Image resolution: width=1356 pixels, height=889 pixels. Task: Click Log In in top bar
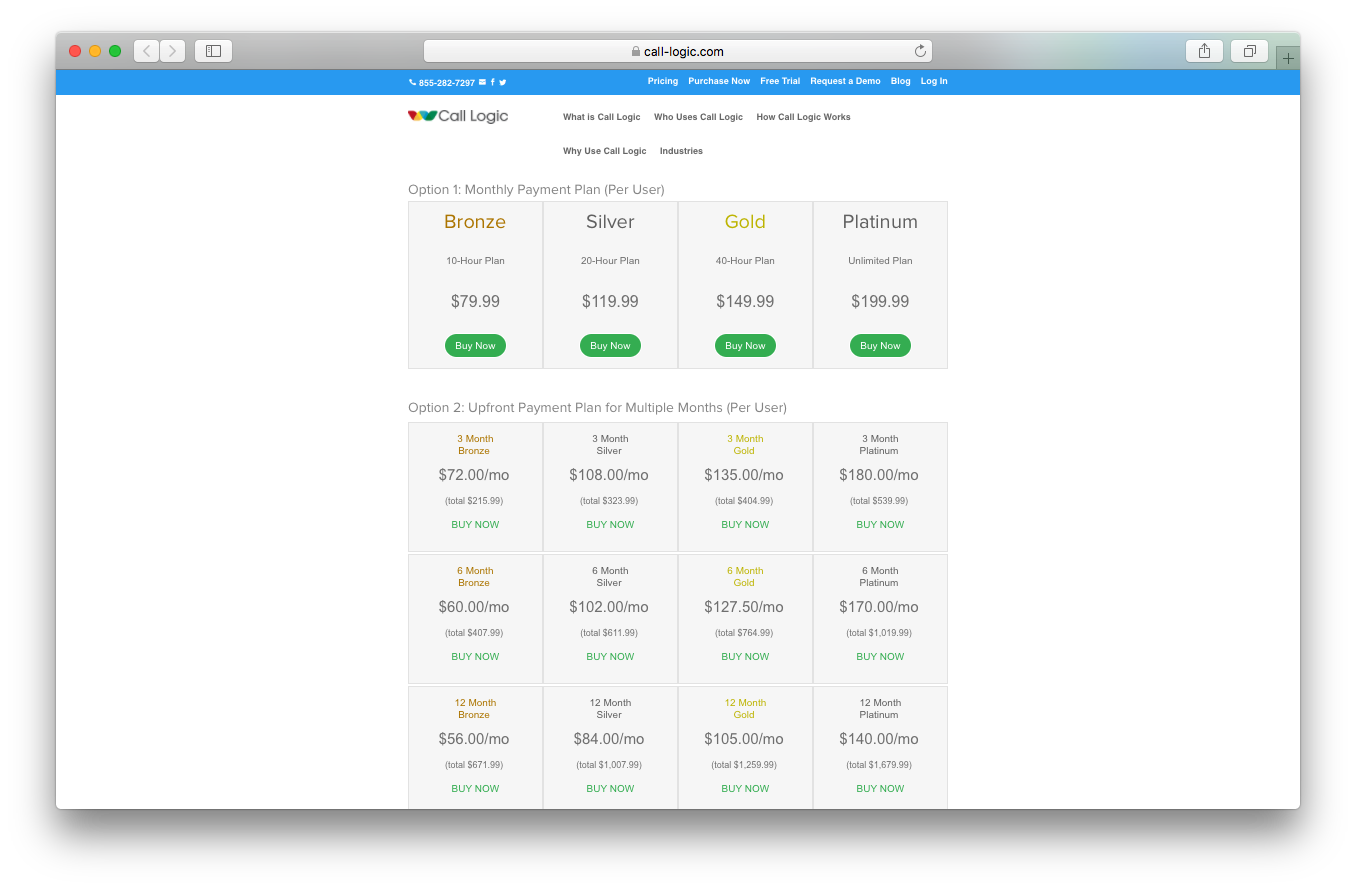tap(934, 81)
